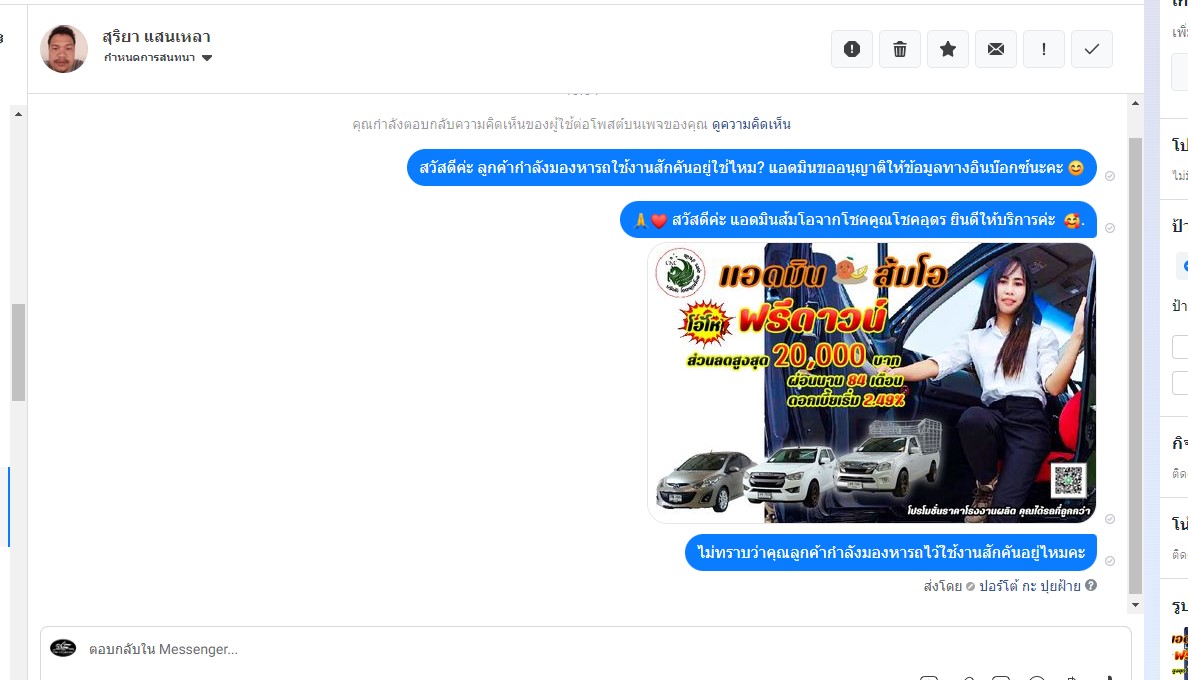The image size is (1188, 680).
Task: Click chat scrollbar up arrow
Action: coord(1135,103)
